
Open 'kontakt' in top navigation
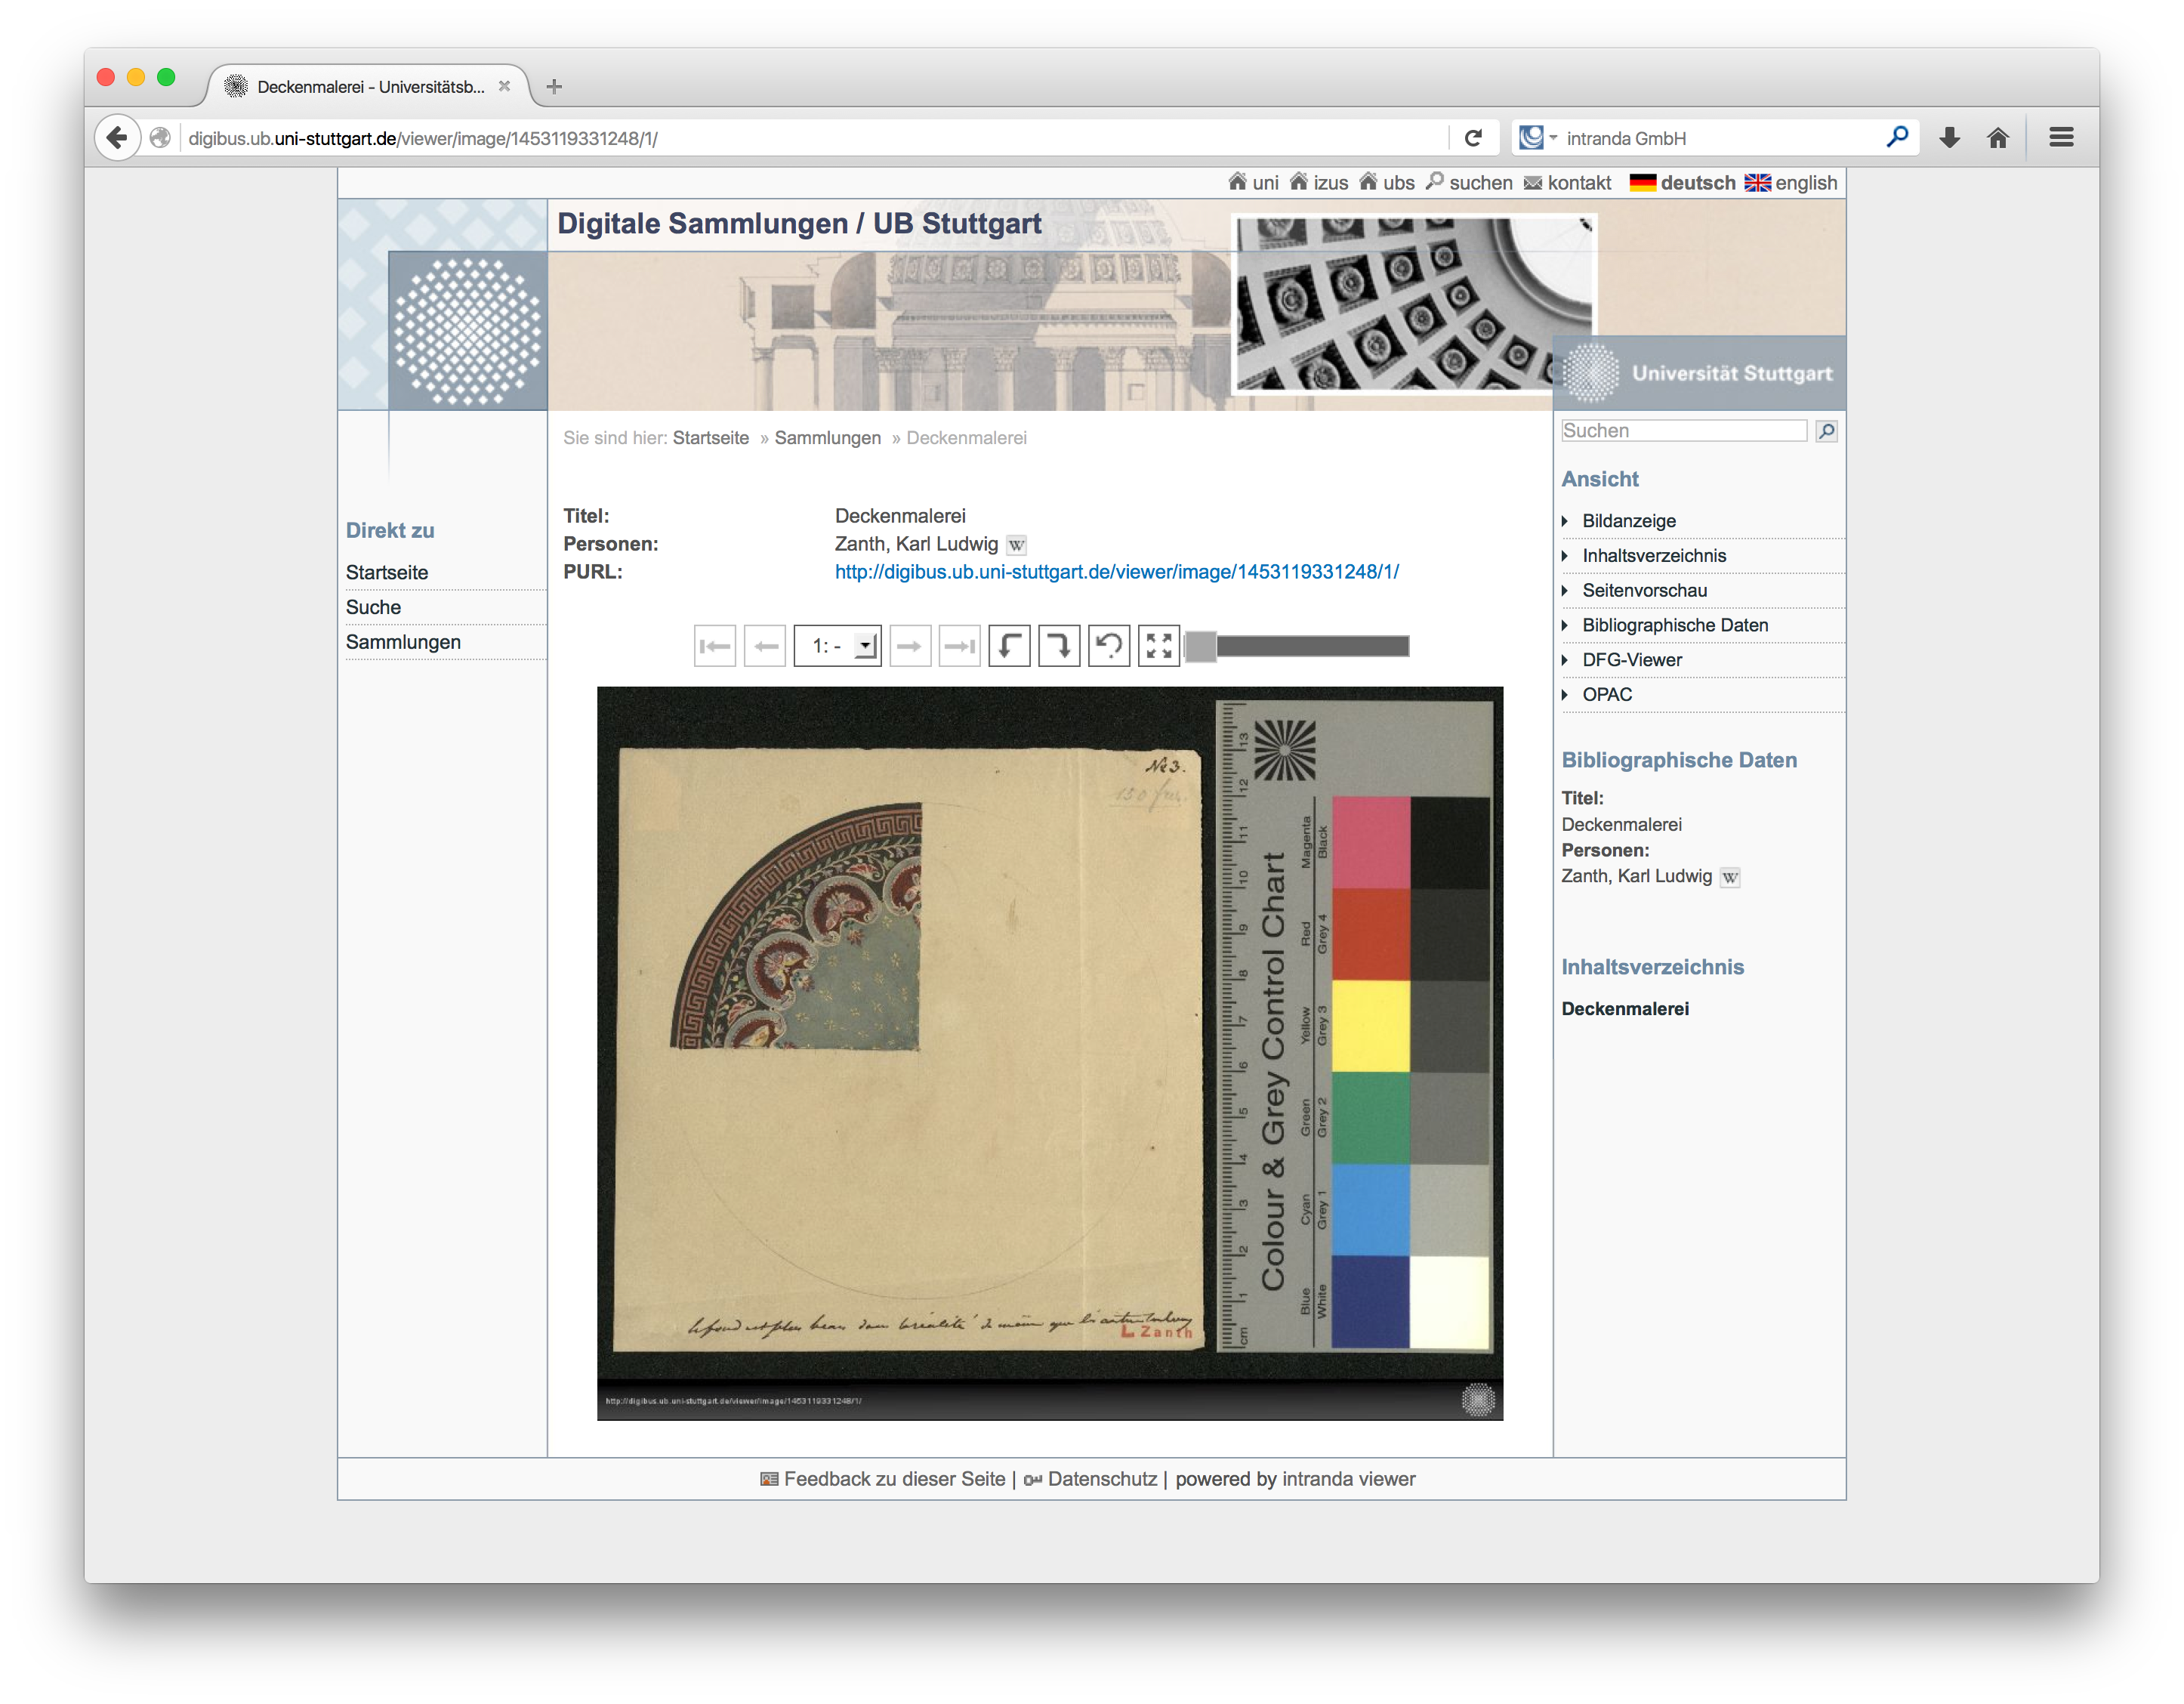(x=1567, y=182)
